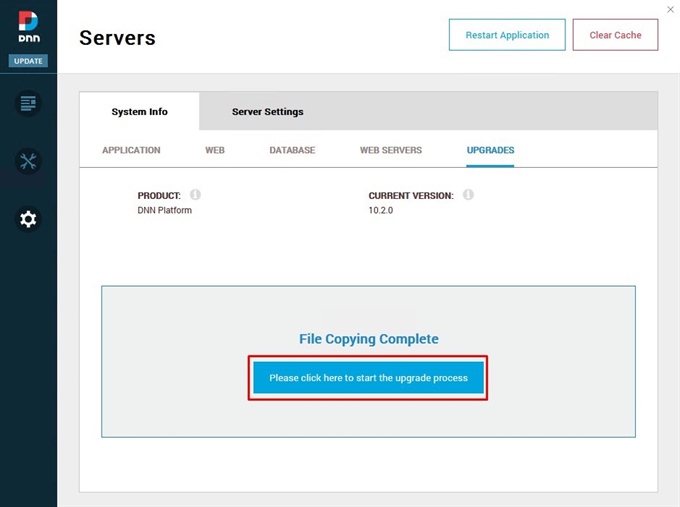Click the info icon beside Current Version
The height and width of the screenshot is (507, 680).
tap(468, 195)
